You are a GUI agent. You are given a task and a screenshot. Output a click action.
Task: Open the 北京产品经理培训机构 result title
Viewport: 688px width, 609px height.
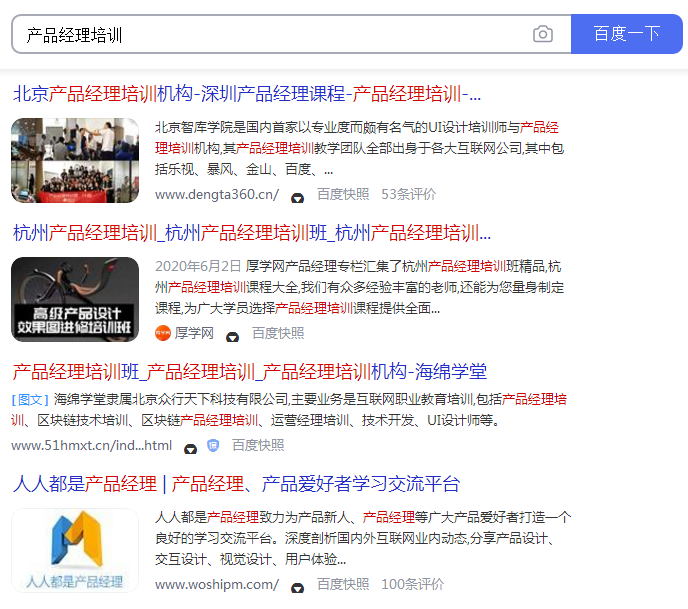point(247,94)
